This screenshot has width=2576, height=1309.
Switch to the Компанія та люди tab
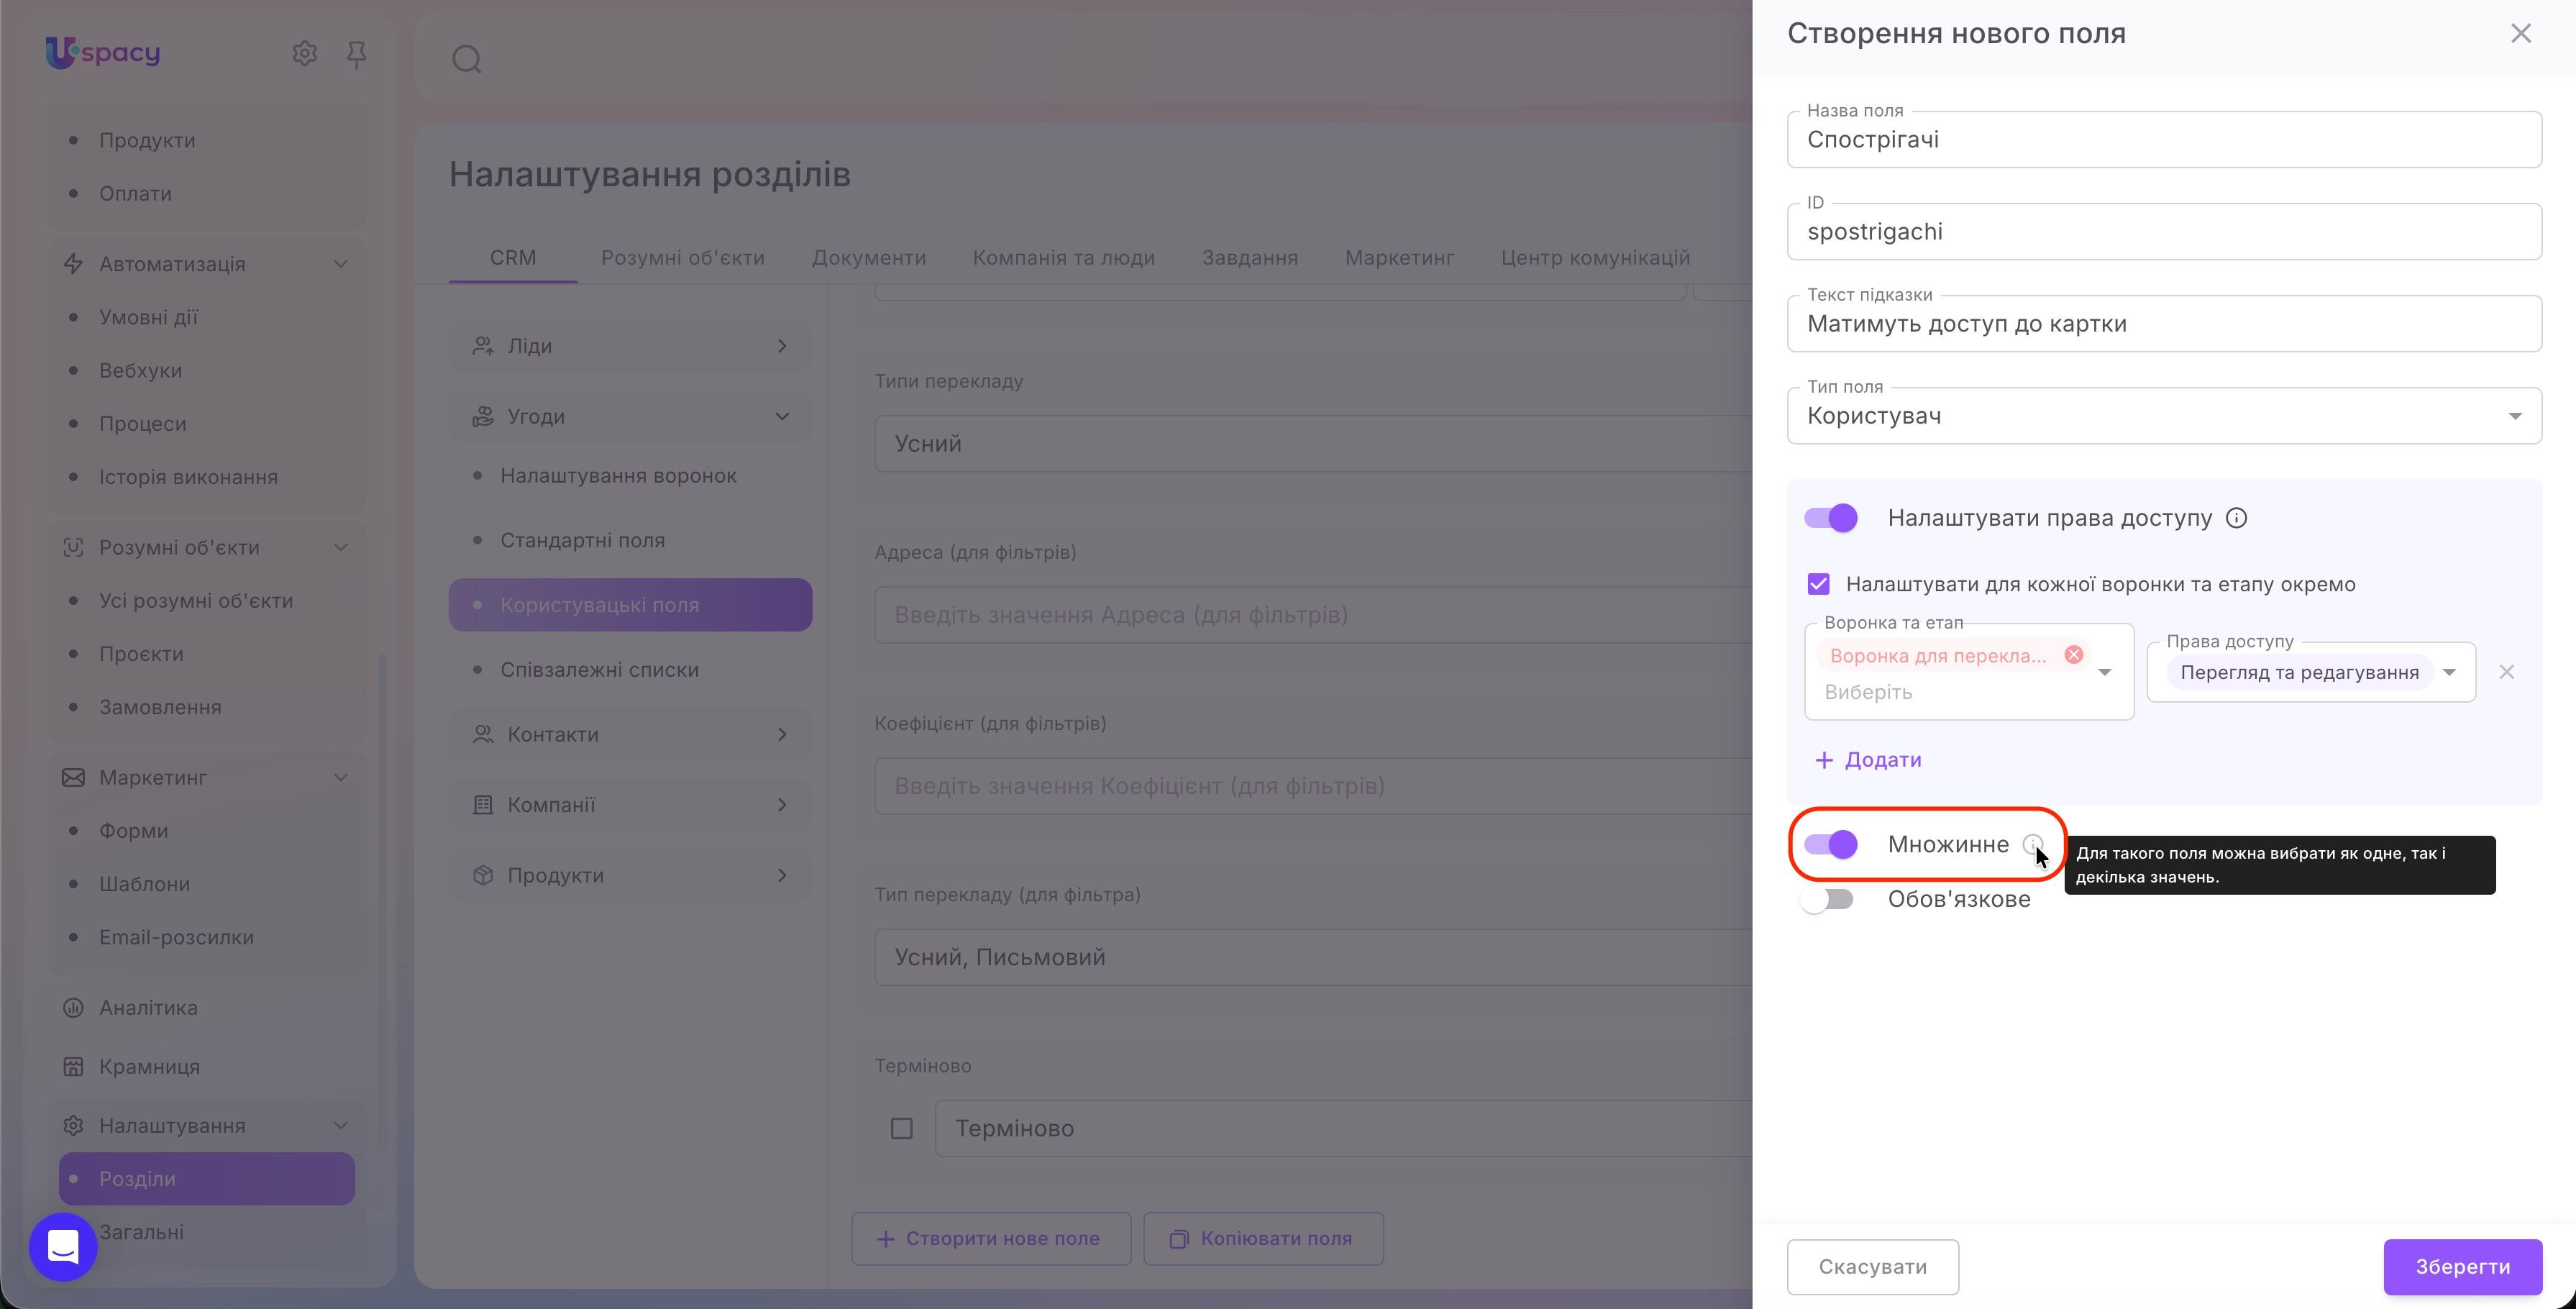(1064, 258)
